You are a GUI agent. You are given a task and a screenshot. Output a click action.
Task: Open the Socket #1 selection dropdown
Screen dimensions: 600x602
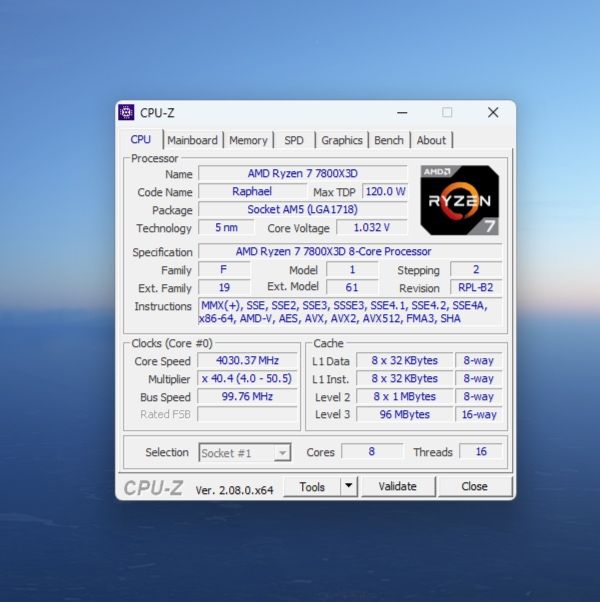click(x=245, y=453)
